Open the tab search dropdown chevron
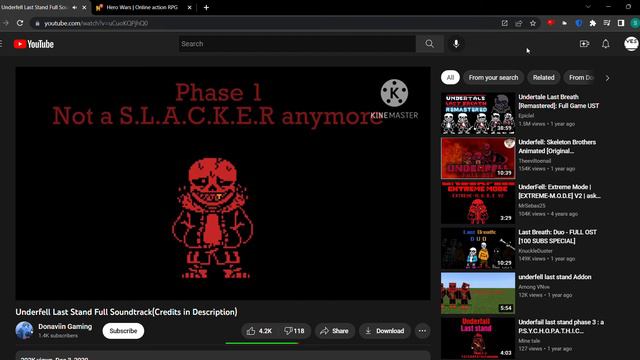Image resolution: width=640 pixels, height=360 pixels. 588,7
